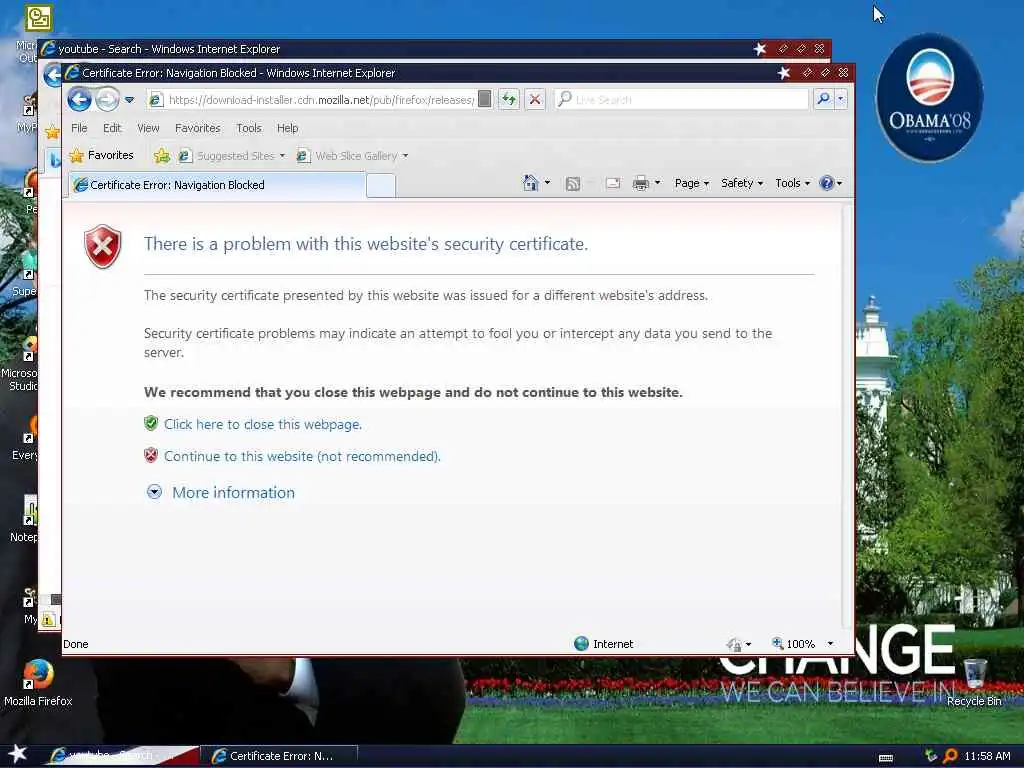This screenshot has height=768, width=1024.
Task: Click the star Start button on taskbar
Action: pos(18,754)
